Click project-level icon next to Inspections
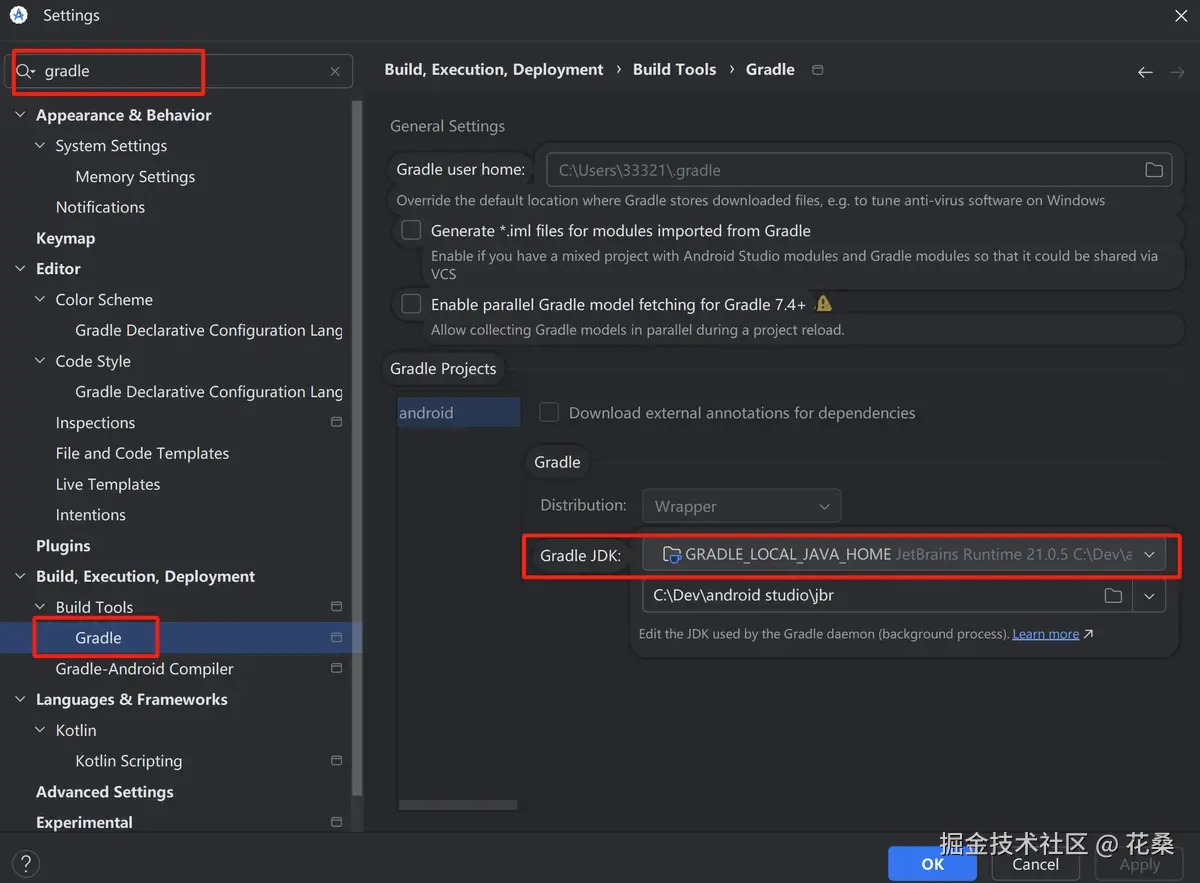The image size is (1200, 883). pyautogui.click(x=336, y=422)
